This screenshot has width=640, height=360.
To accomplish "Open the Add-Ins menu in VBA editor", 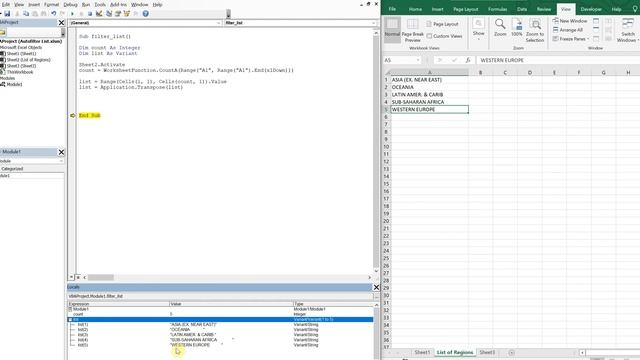I will pos(118,4).
